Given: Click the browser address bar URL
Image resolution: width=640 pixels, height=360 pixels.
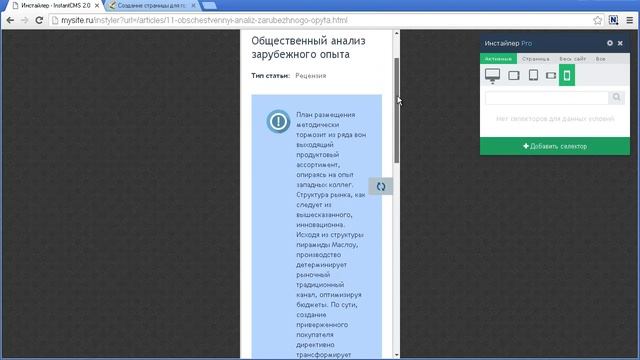Looking at the screenshot, I should point(204,20).
